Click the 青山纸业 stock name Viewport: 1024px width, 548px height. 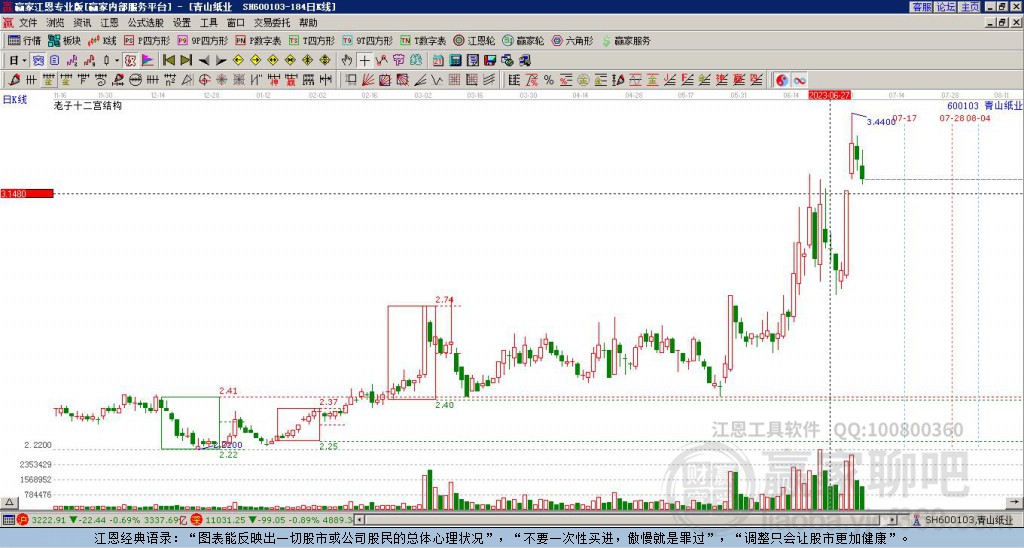[x=1002, y=106]
